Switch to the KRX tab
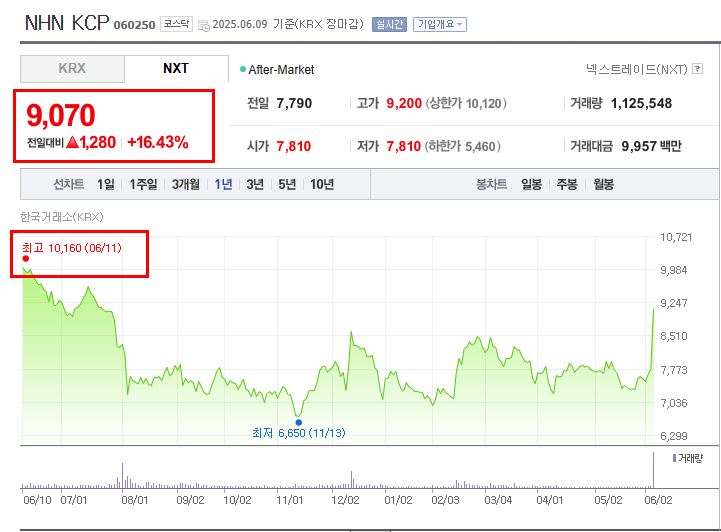The image size is (721, 532). pos(72,69)
